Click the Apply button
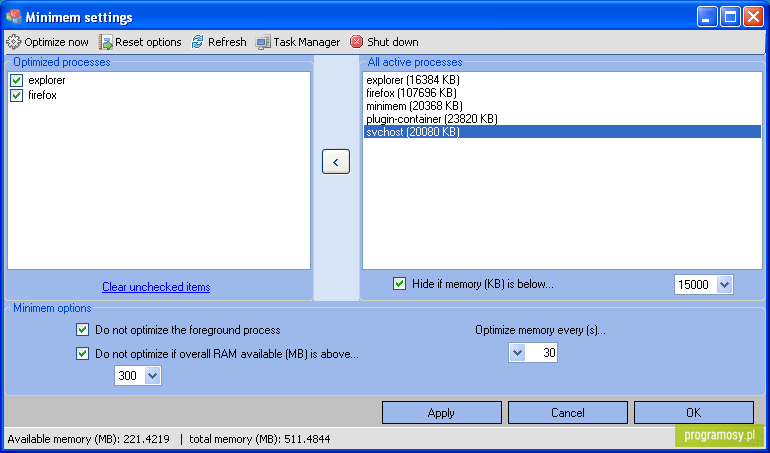770x453 pixels. pos(441,413)
